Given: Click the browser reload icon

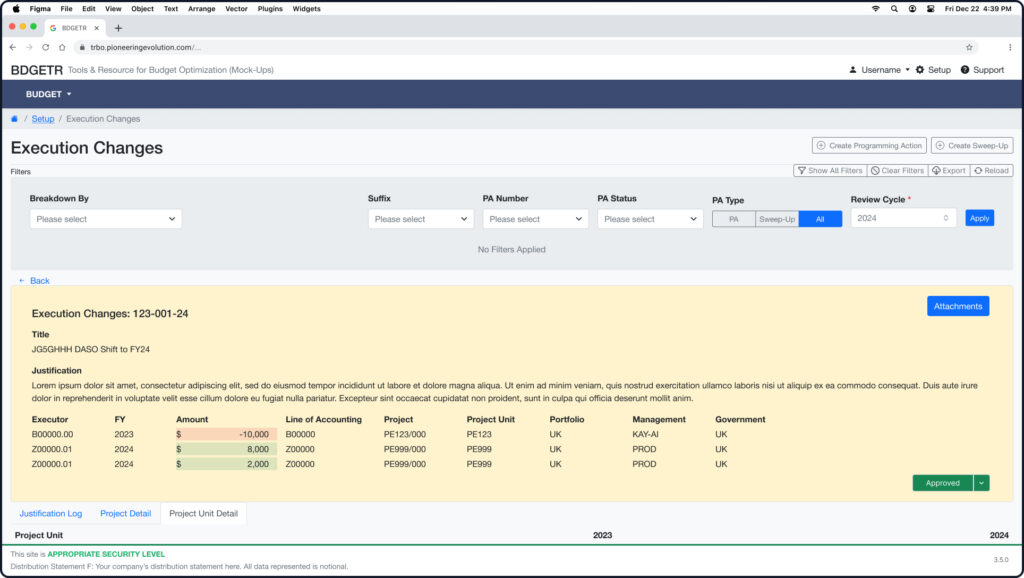Looking at the screenshot, I should pos(47,47).
